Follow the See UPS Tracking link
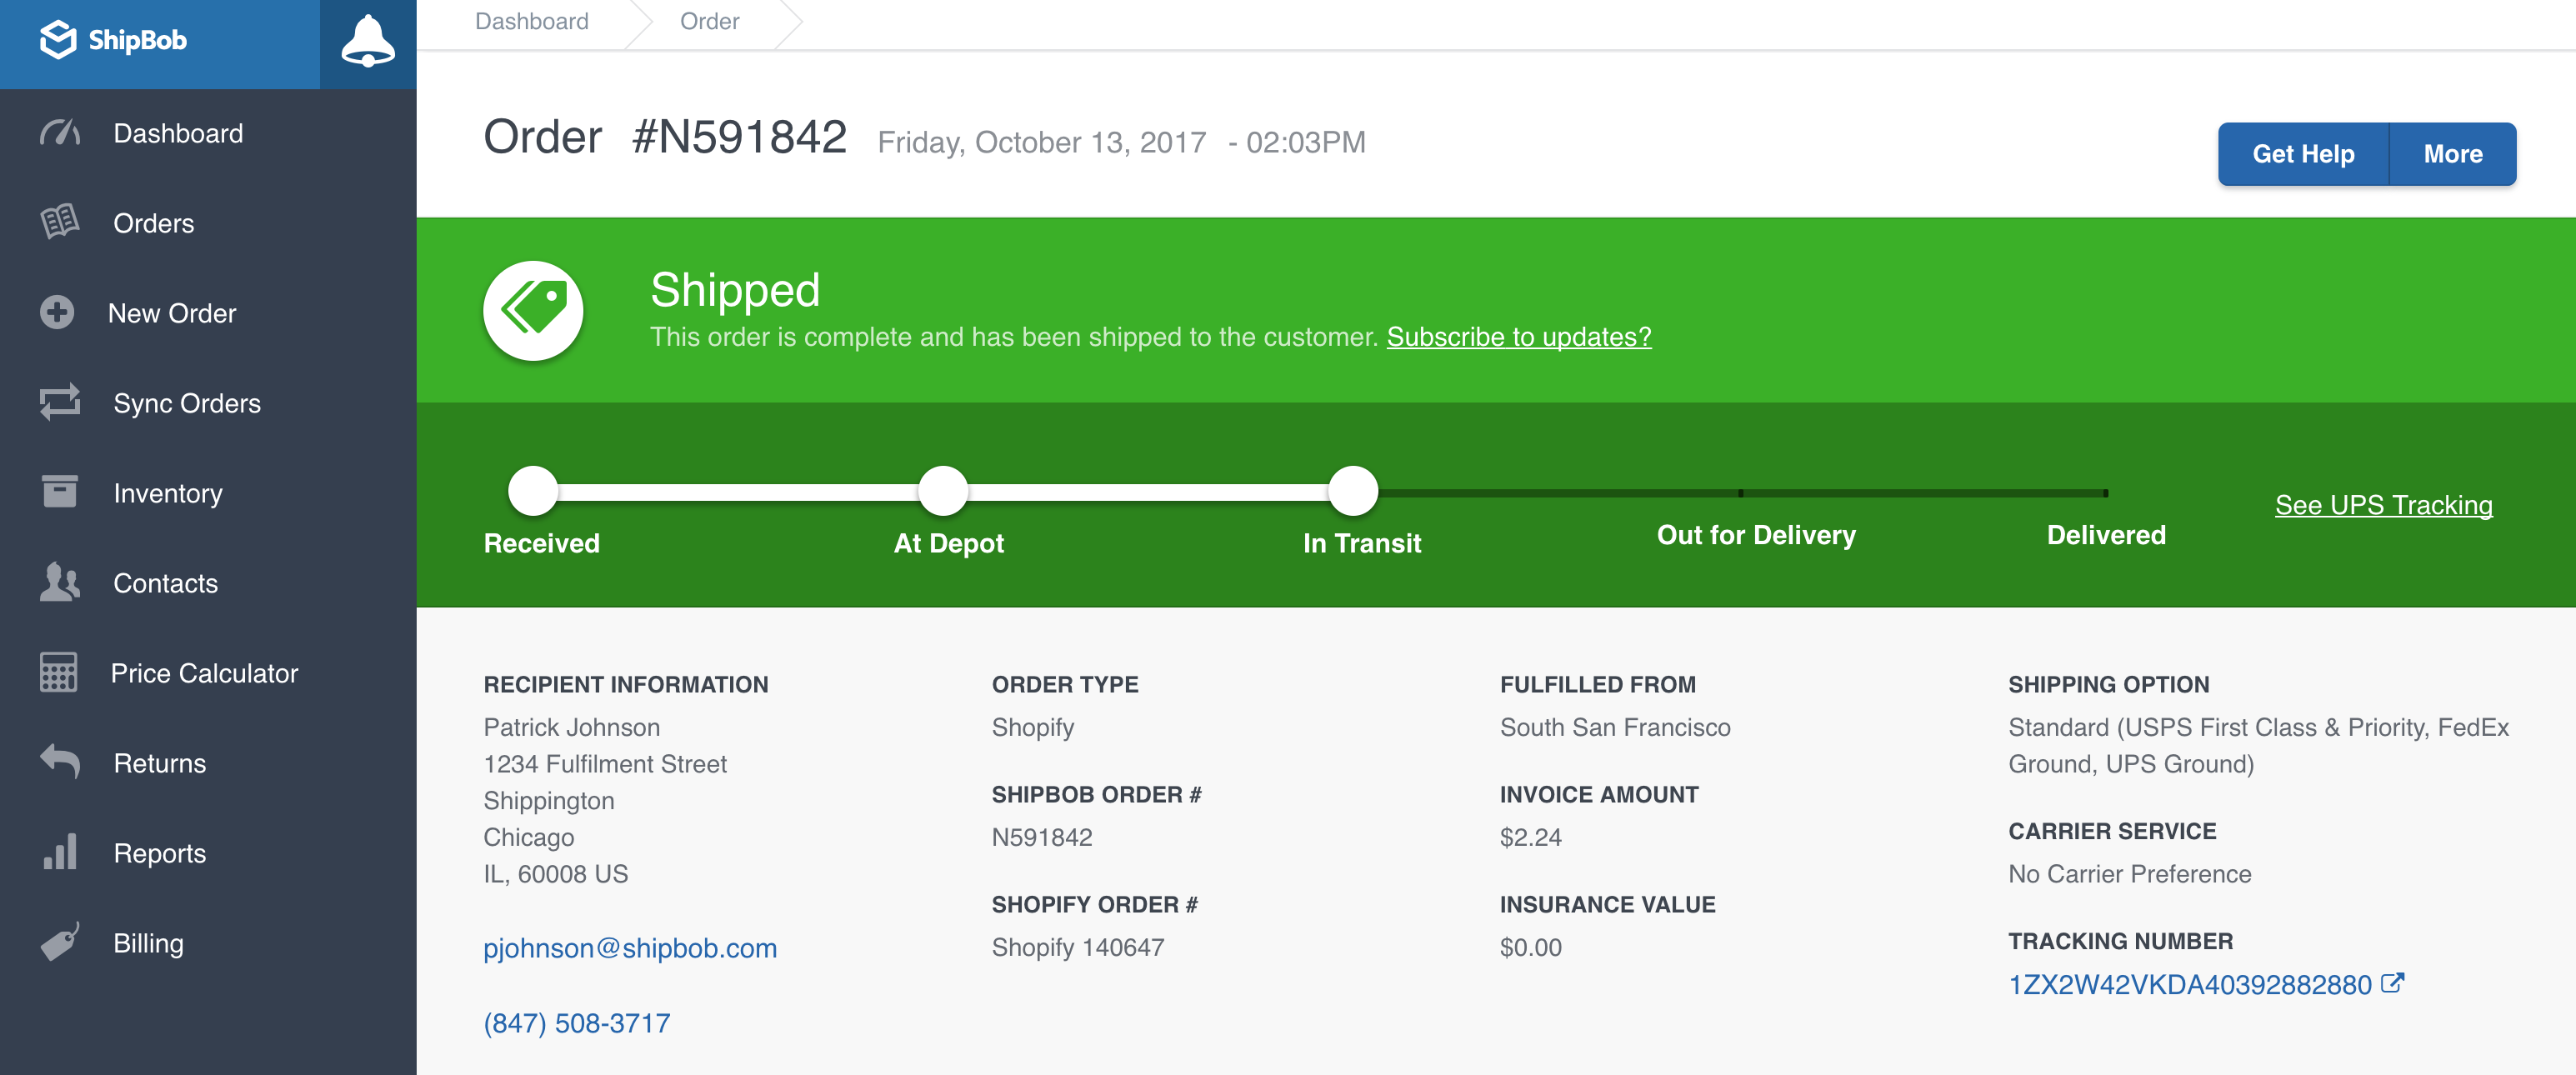 coord(2383,505)
